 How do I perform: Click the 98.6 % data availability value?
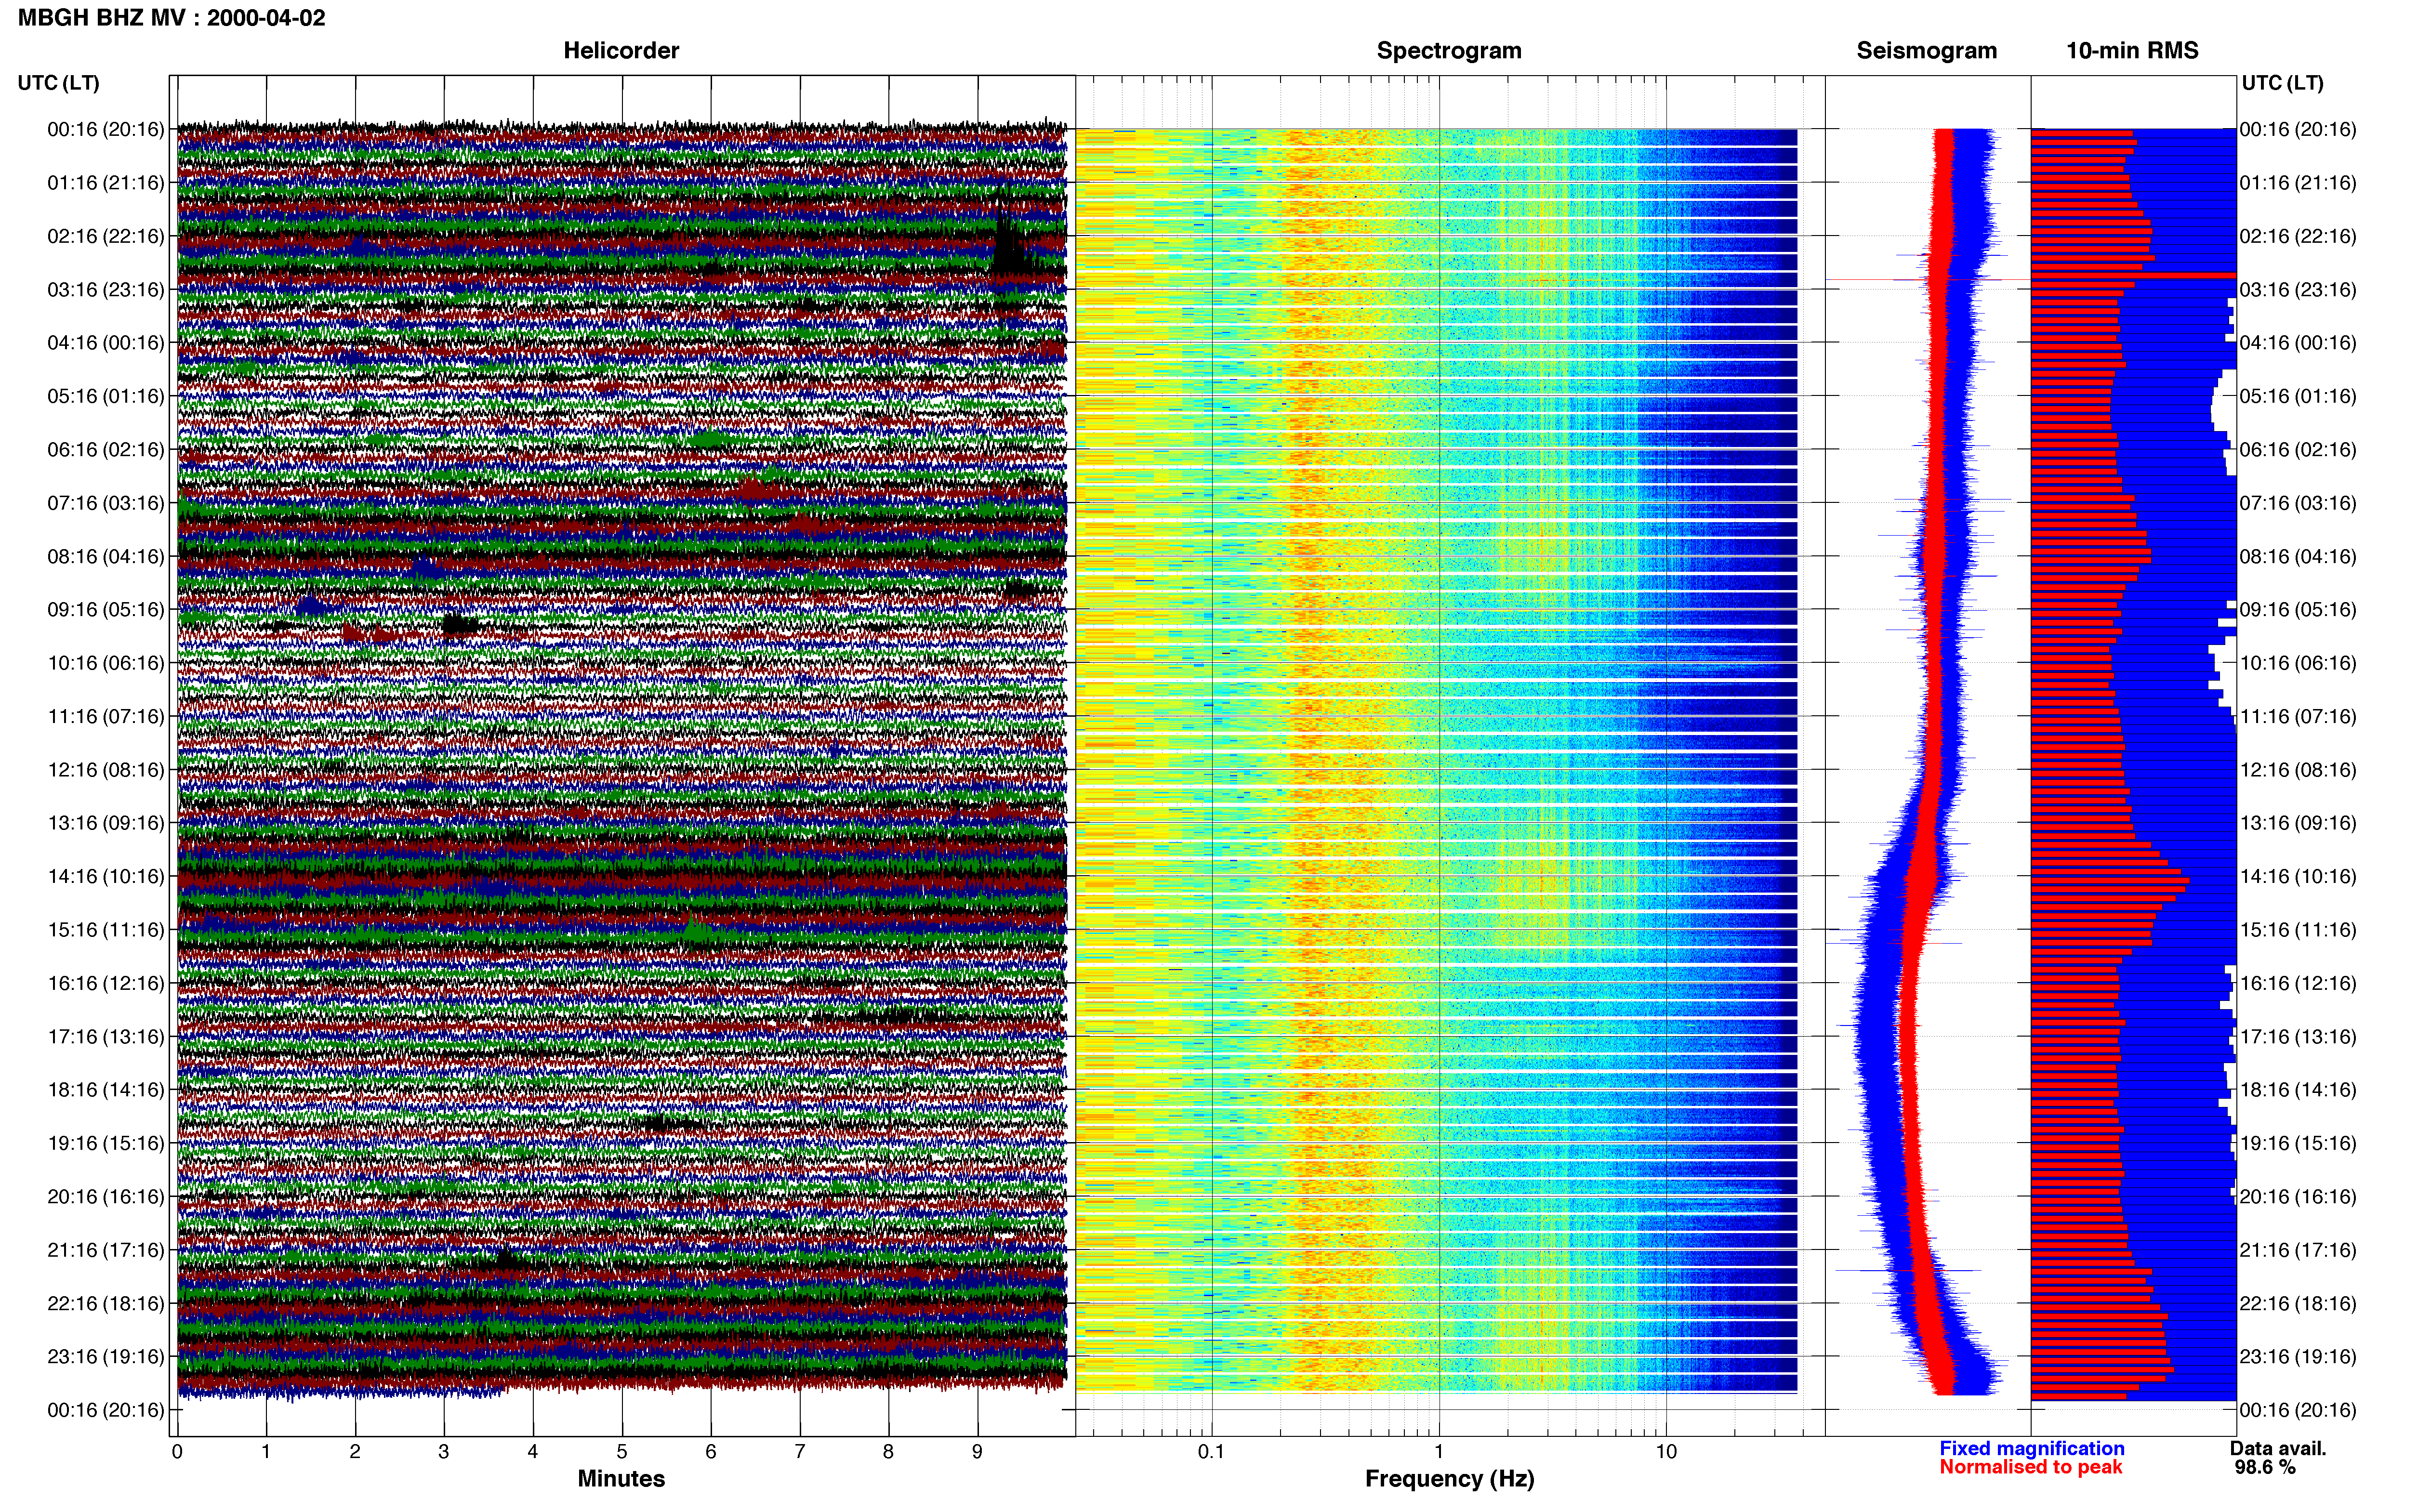2265,1467
